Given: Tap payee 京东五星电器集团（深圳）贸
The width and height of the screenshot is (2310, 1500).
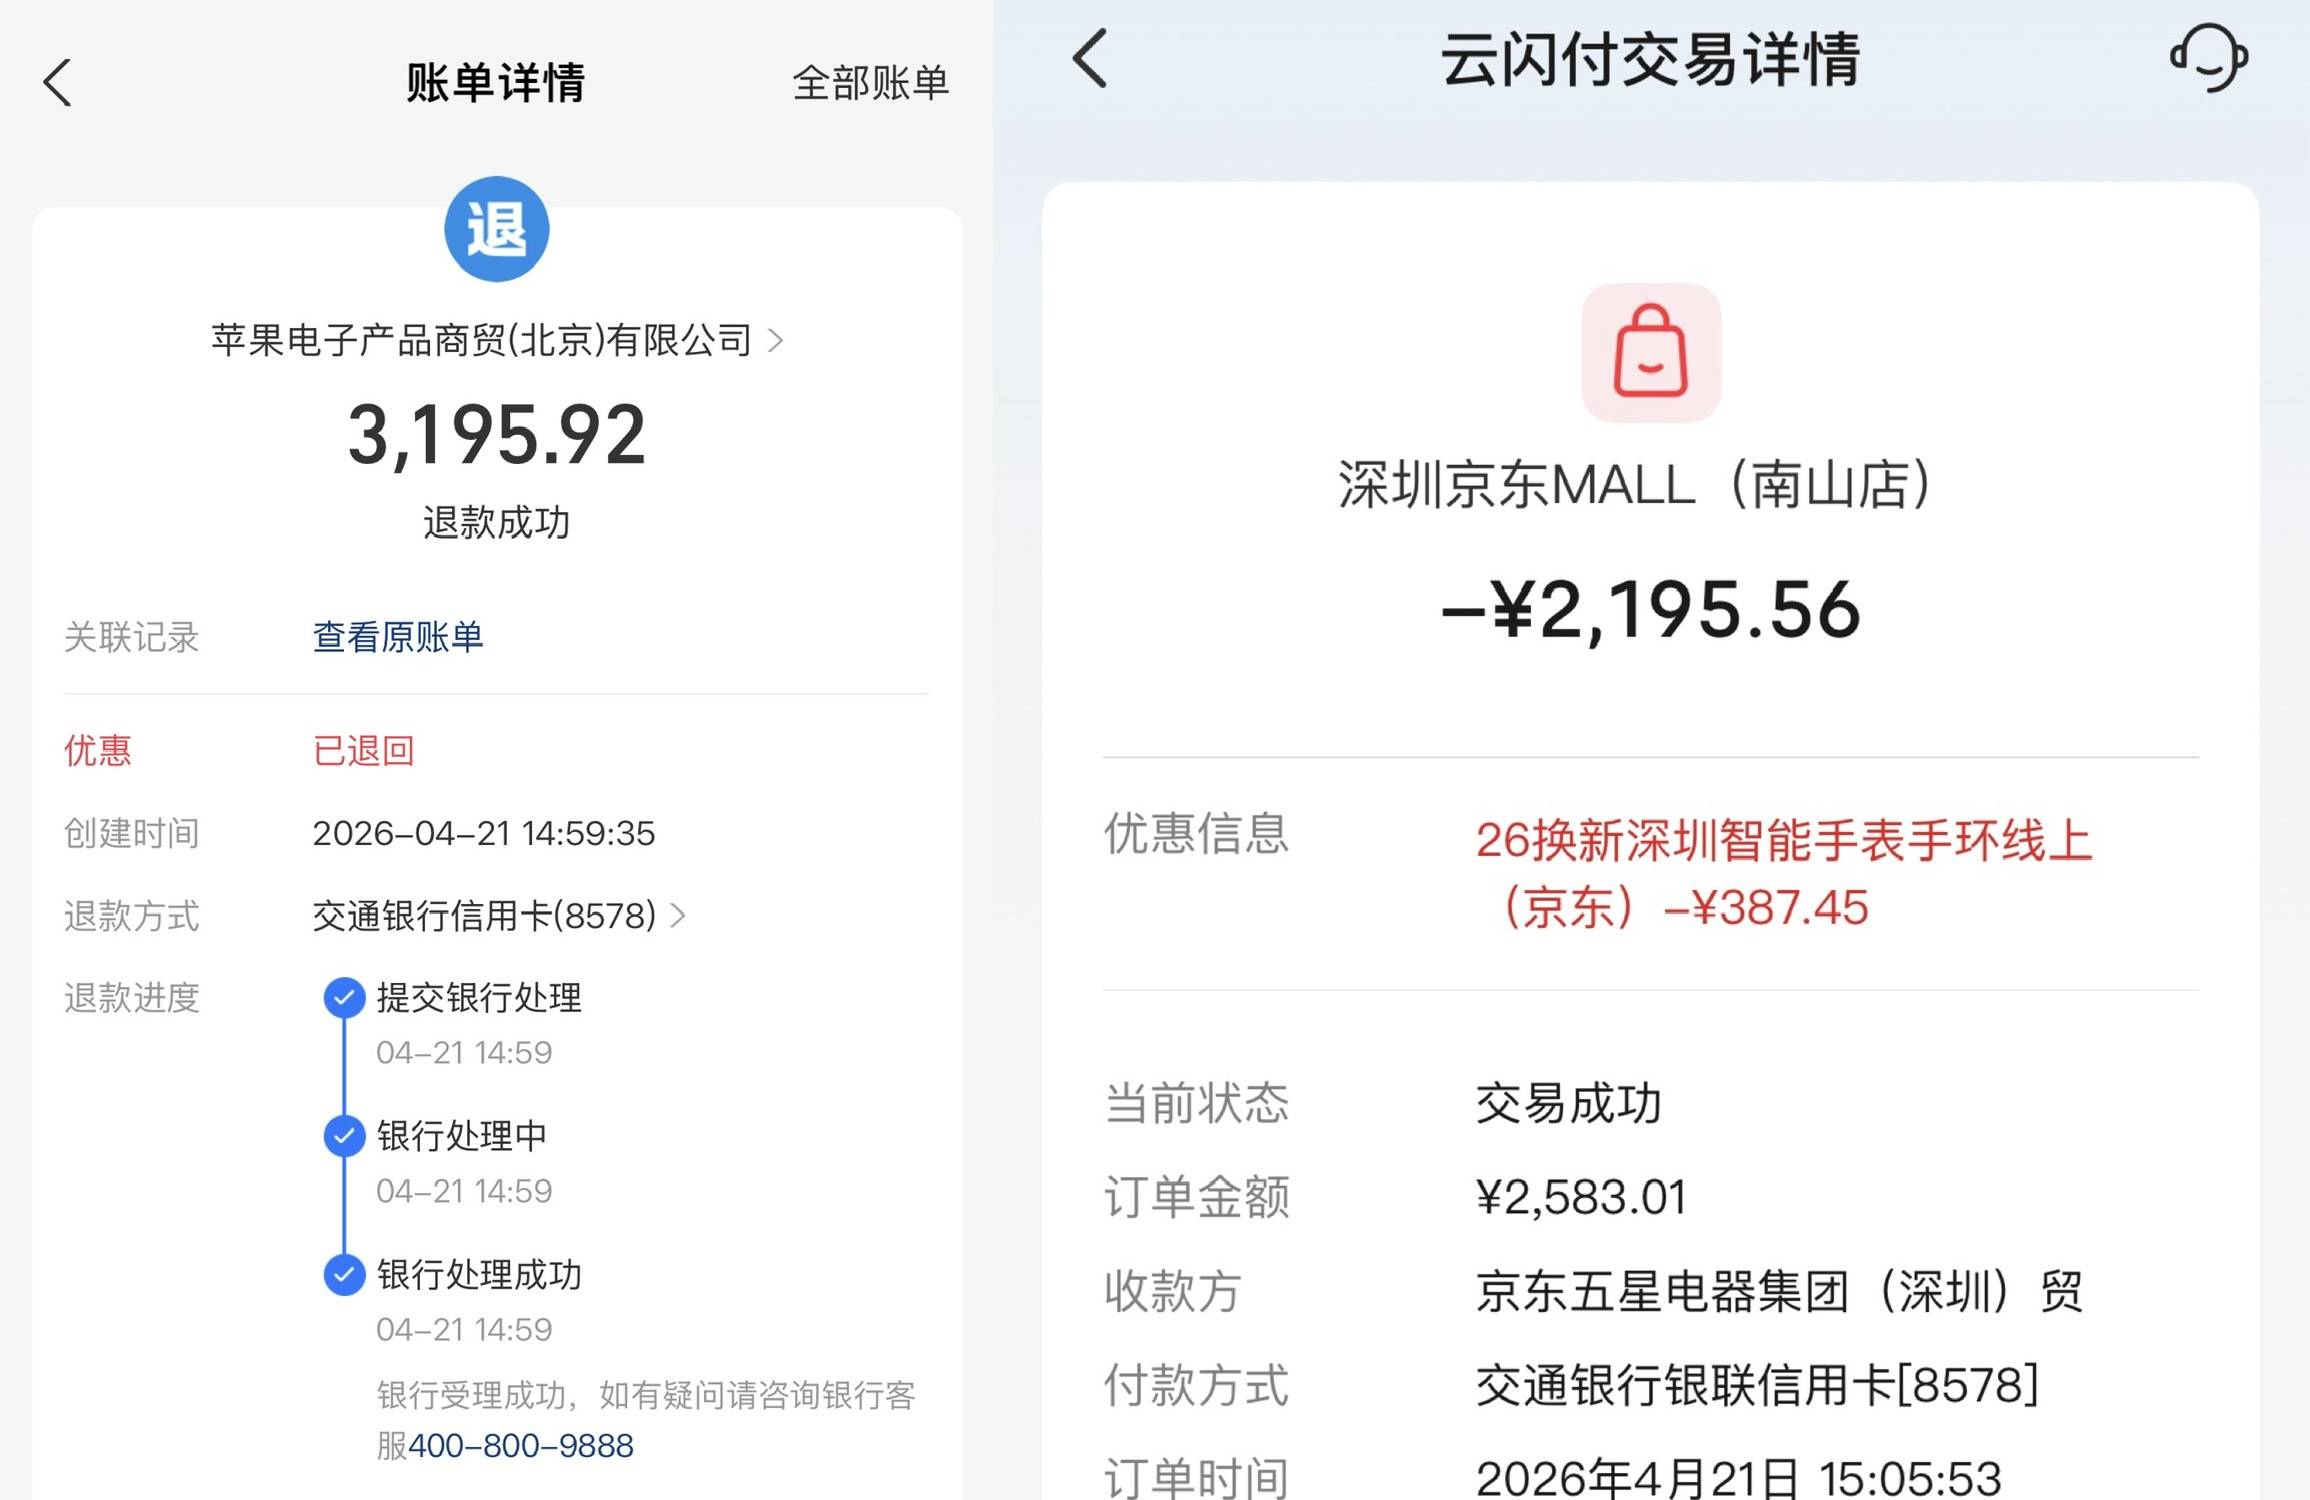Looking at the screenshot, I should pos(1780,1292).
